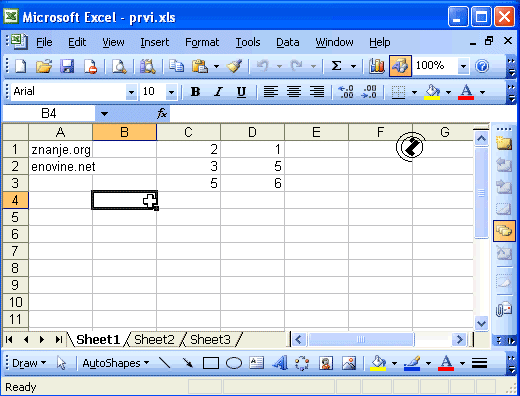This screenshot has height=396, width=520.
Task: Open Microsoft Excel Help question icon
Action: [482, 66]
